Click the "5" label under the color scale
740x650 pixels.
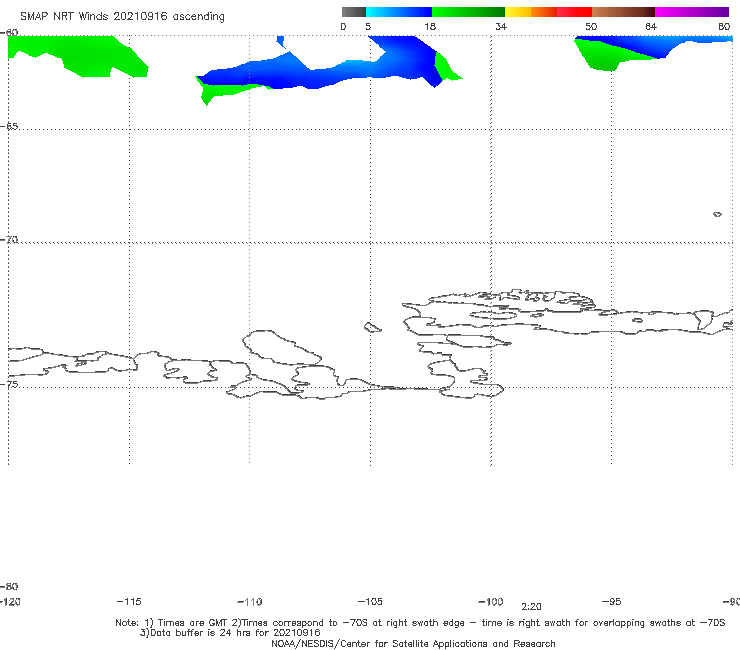coord(368,26)
